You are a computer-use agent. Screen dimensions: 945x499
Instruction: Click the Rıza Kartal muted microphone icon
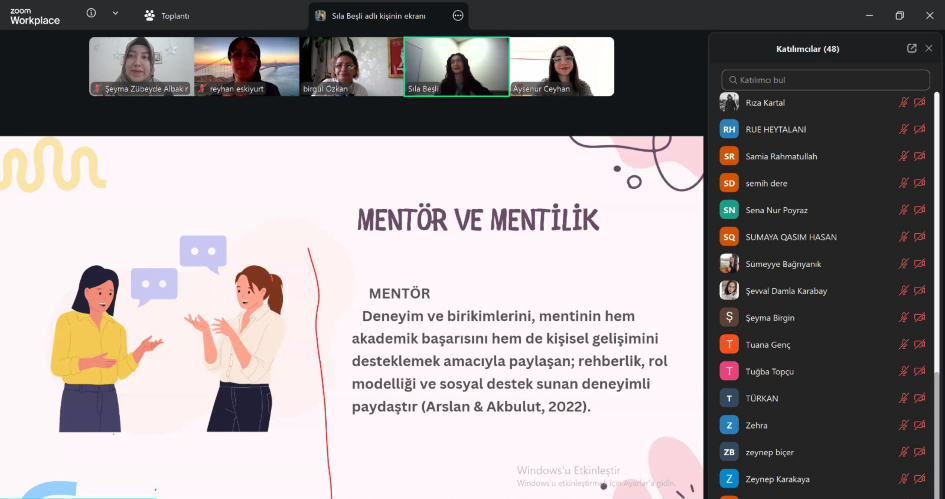pos(903,102)
